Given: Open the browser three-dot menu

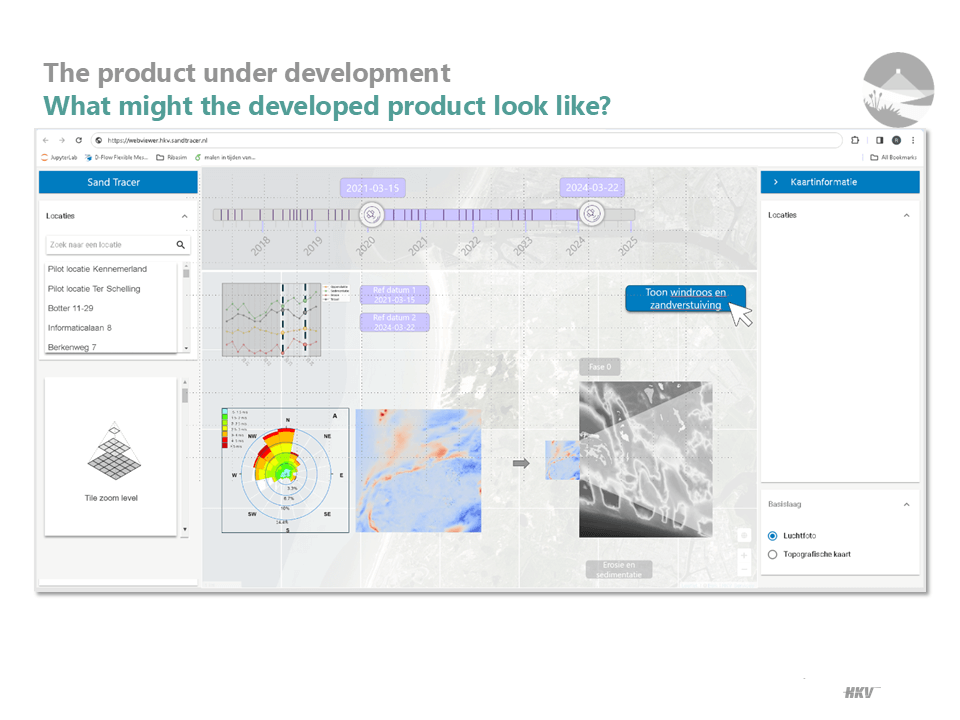Looking at the screenshot, I should 912,140.
